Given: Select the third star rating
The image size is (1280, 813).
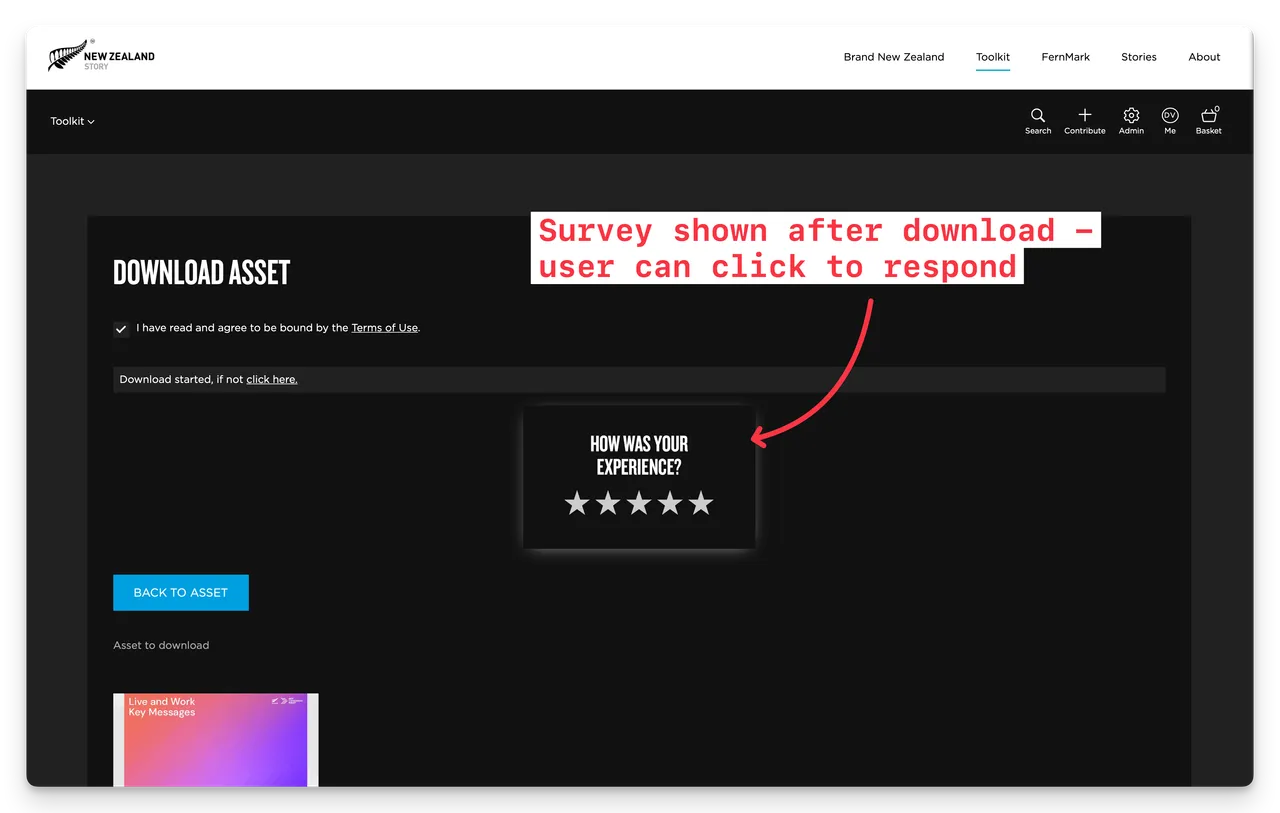Looking at the screenshot, I should click(x=639, y=503).
